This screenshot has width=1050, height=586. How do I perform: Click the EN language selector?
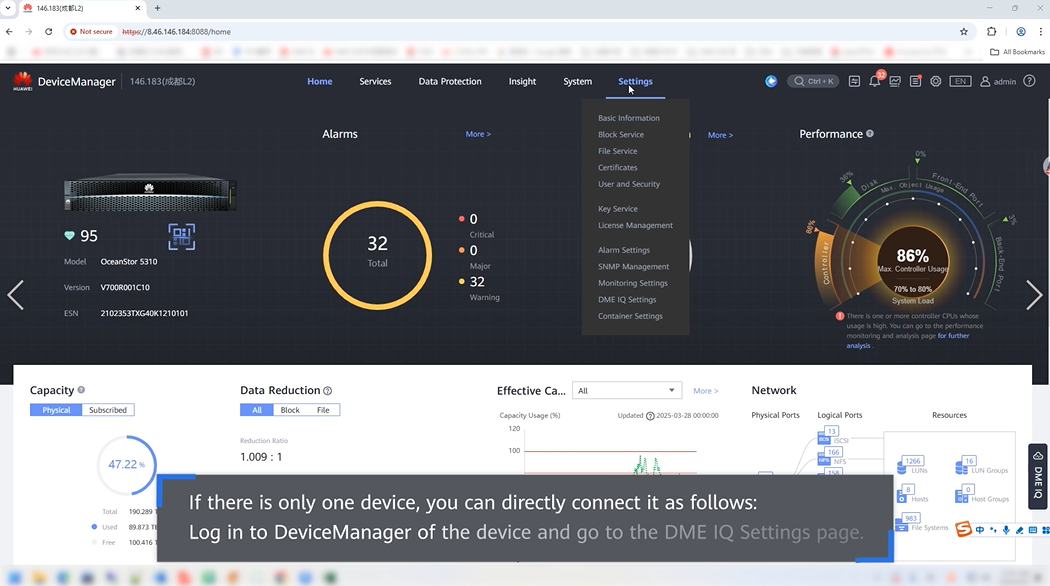tap(960, 82)
